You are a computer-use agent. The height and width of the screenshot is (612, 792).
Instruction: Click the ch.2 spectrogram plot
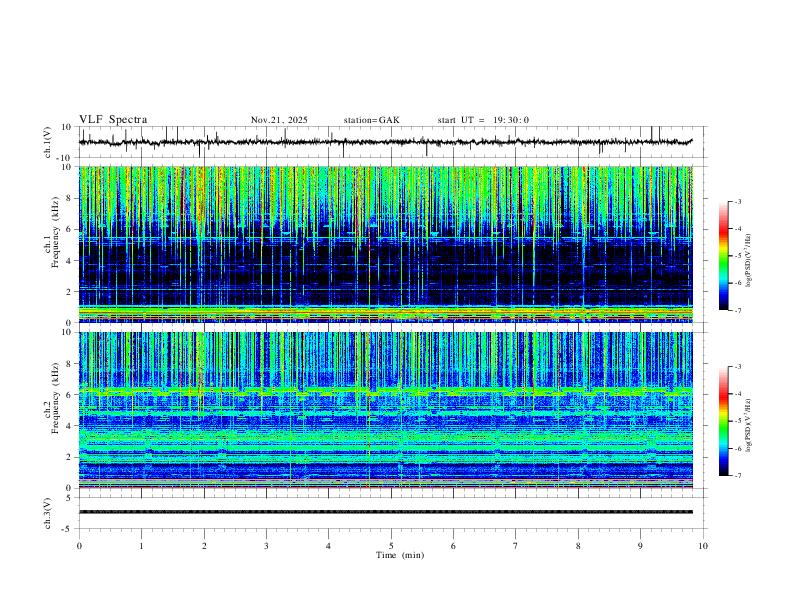pos(386,410)
